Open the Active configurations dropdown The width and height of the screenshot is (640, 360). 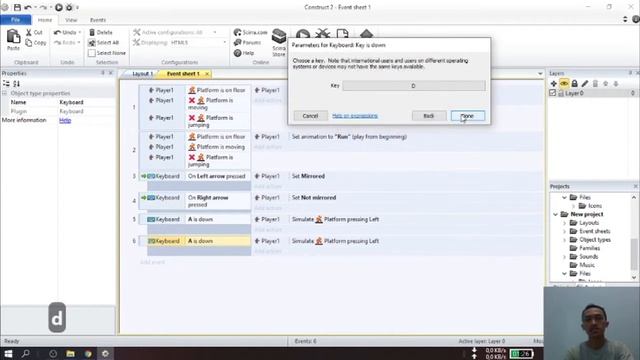[215, 32]
